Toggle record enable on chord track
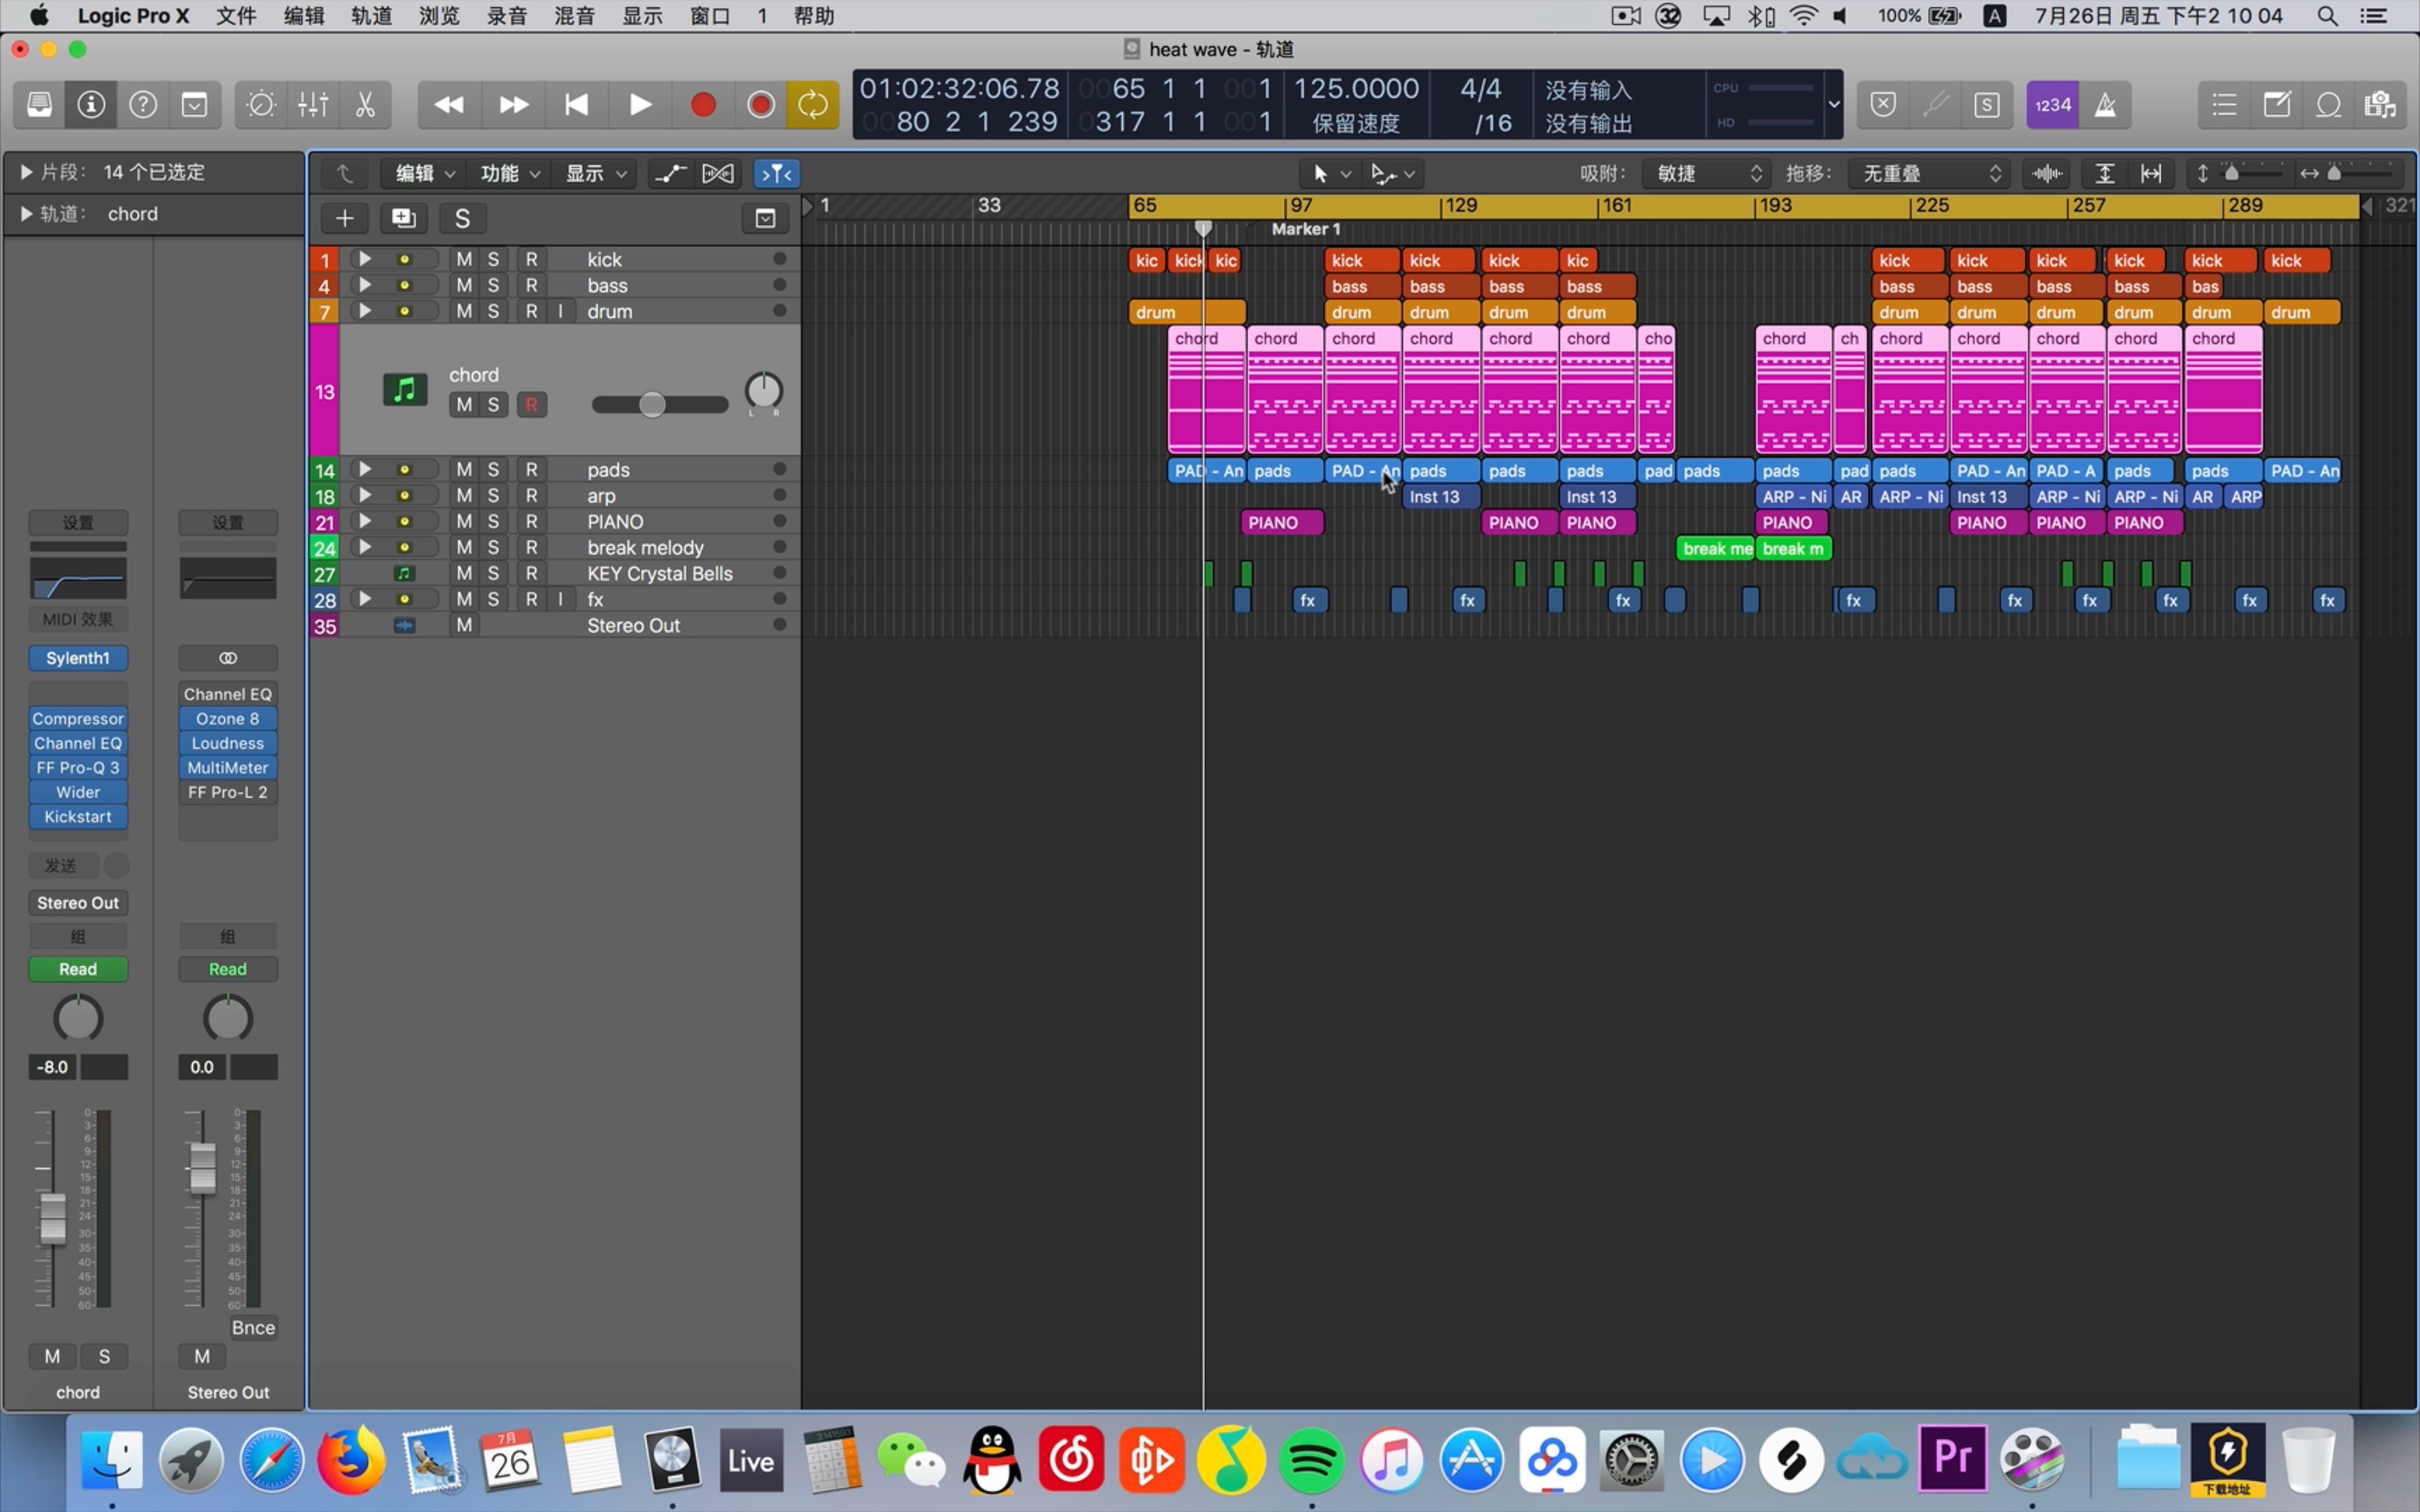Image resolution: width=2420 pixels, height=1512 pixels. tap(531, 405)
